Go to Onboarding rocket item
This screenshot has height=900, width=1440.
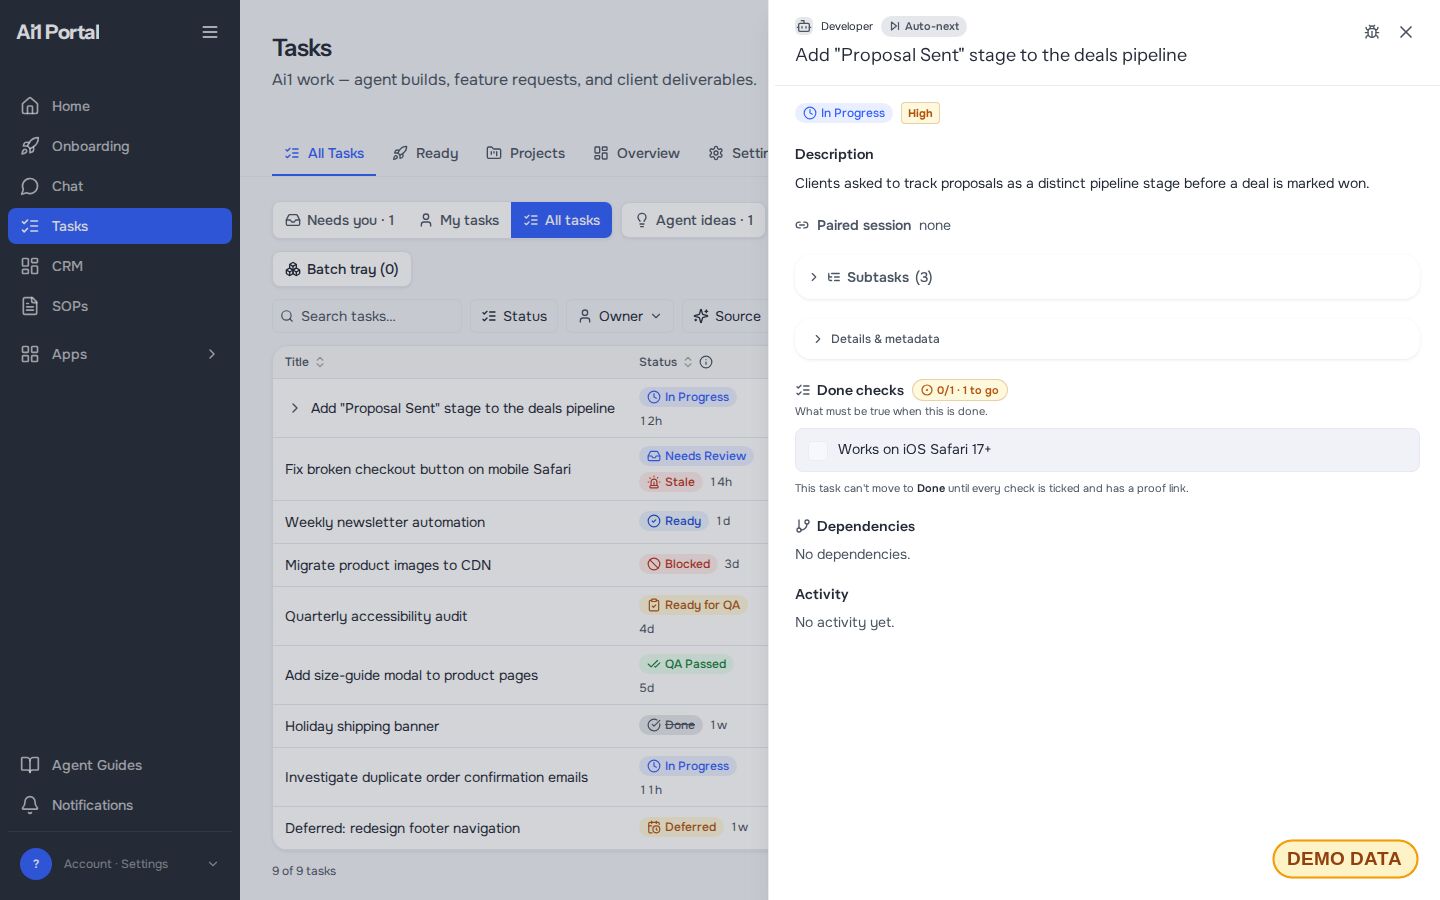pos(120,146)
